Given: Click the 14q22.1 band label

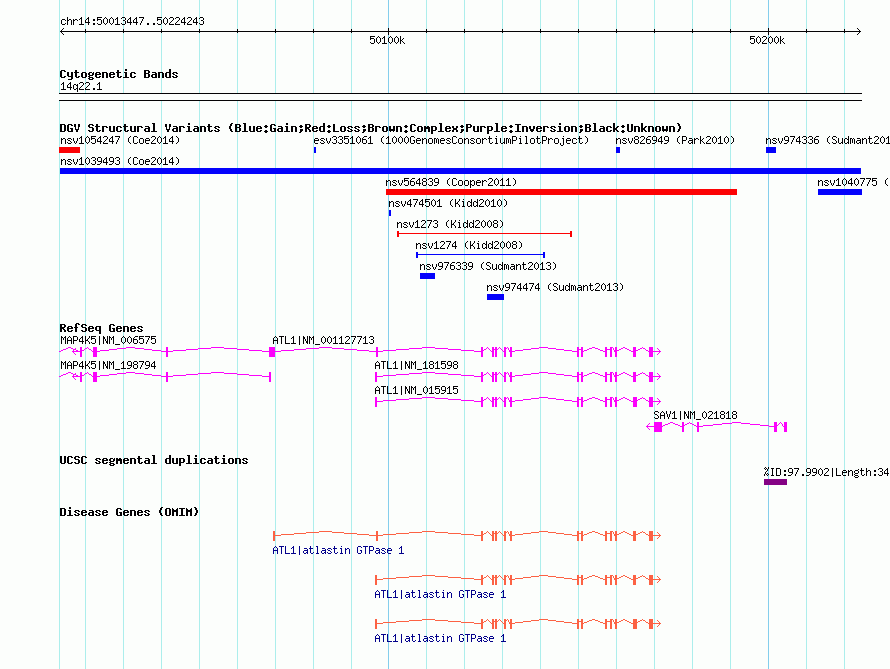Looking at the screenshot, I should [81, 86].
